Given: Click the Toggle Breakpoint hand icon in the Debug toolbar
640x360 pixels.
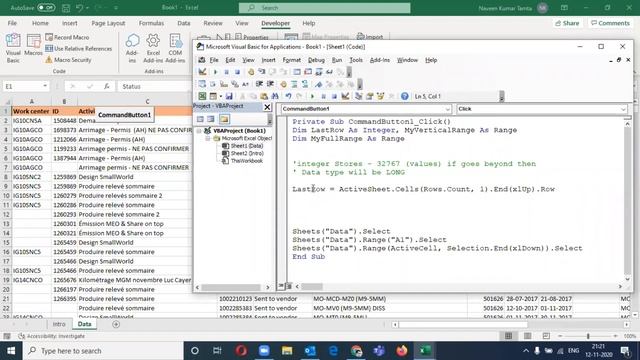Looking at the screenshot, I should coord(251,72).
